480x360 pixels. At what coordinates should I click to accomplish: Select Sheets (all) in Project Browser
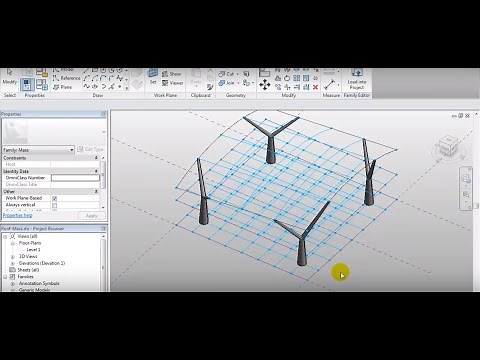[28, 270]
